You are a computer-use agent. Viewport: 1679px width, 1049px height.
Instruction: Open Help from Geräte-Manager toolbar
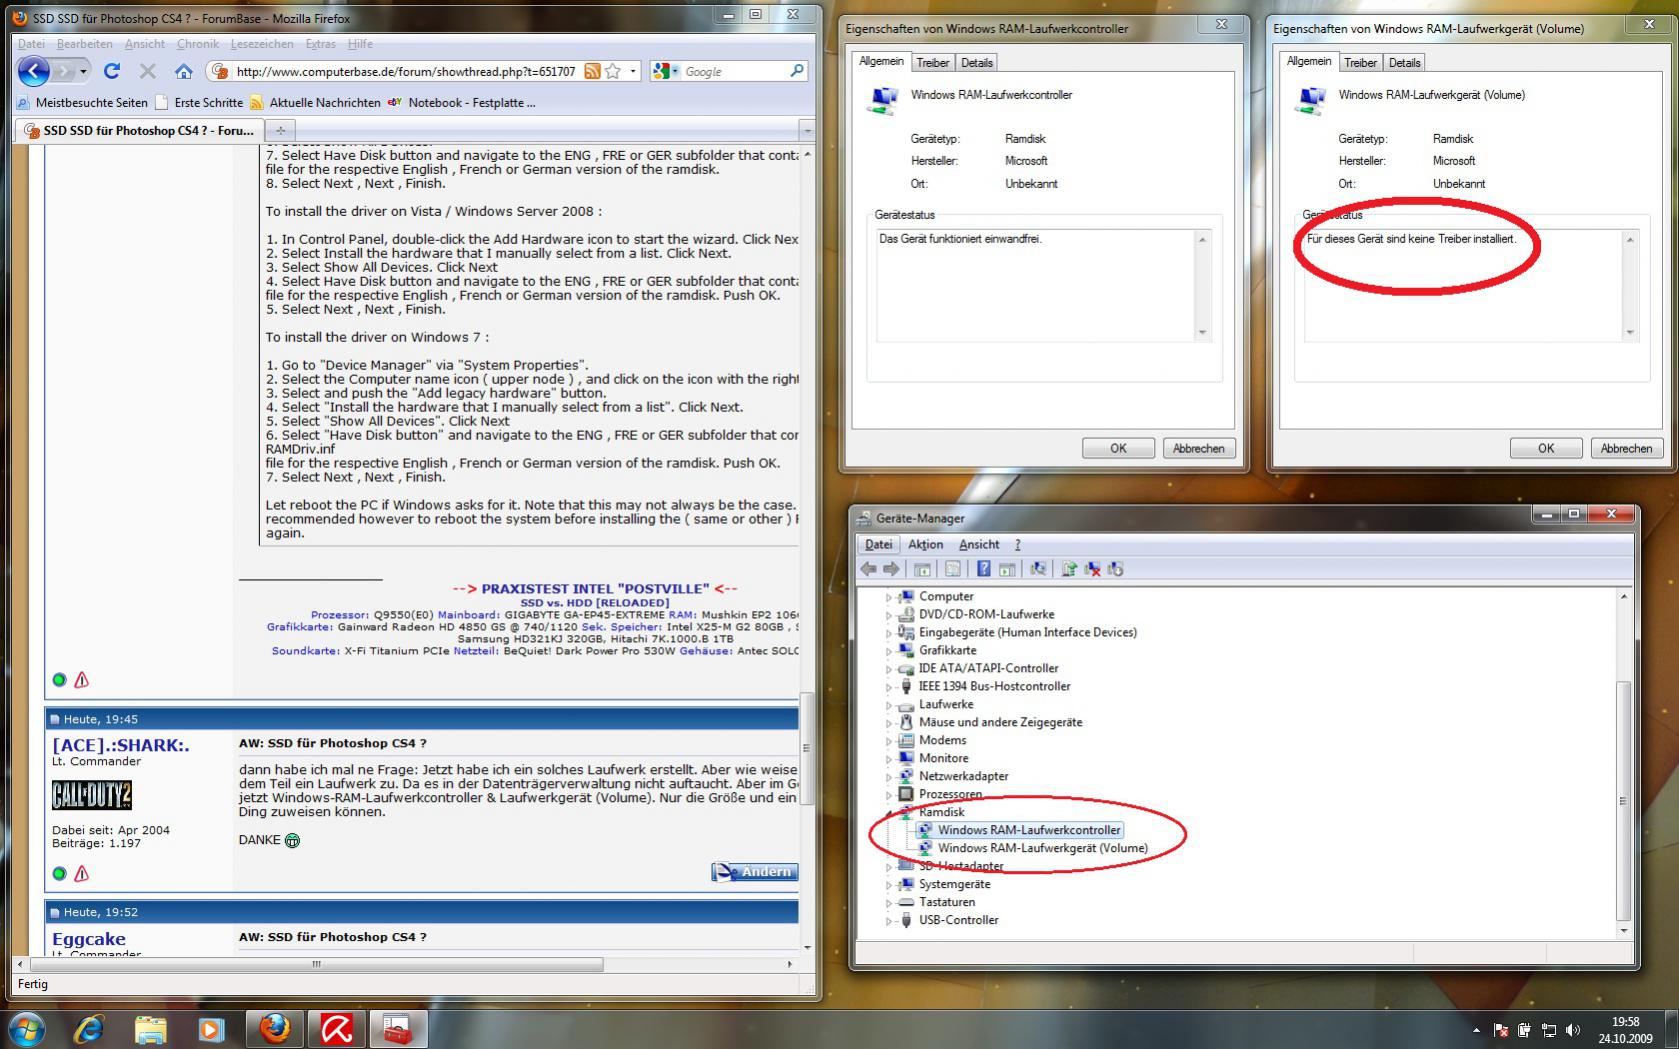(984, 569)
